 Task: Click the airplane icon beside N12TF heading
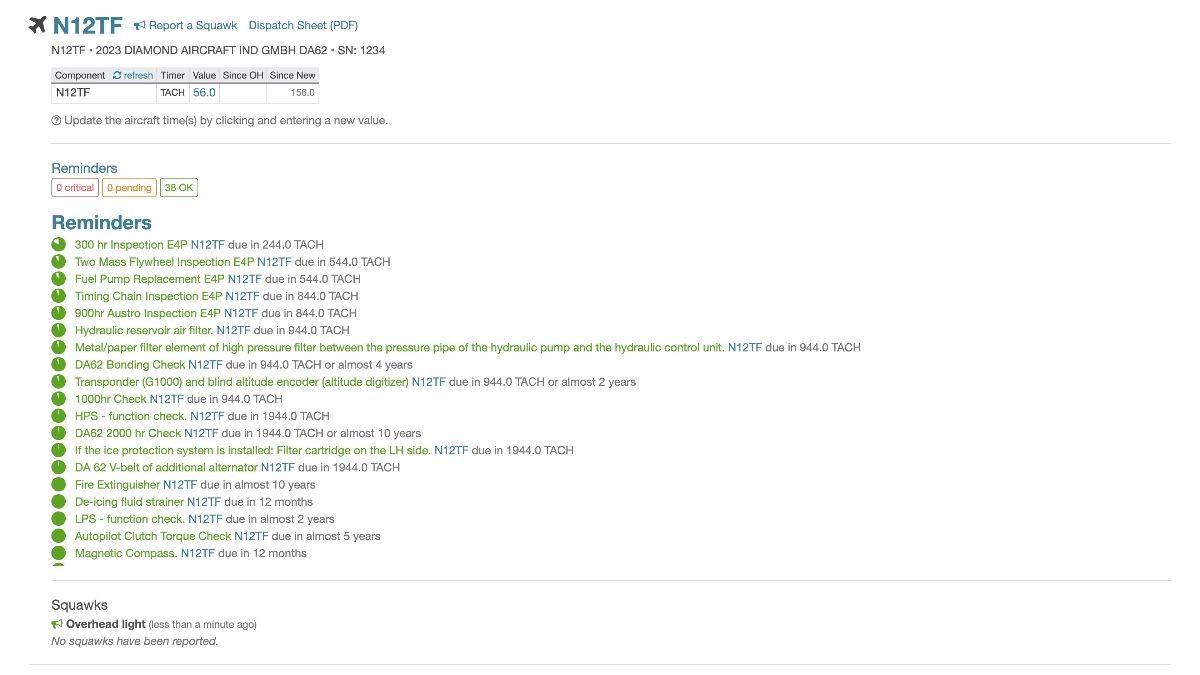click(38, 25)
